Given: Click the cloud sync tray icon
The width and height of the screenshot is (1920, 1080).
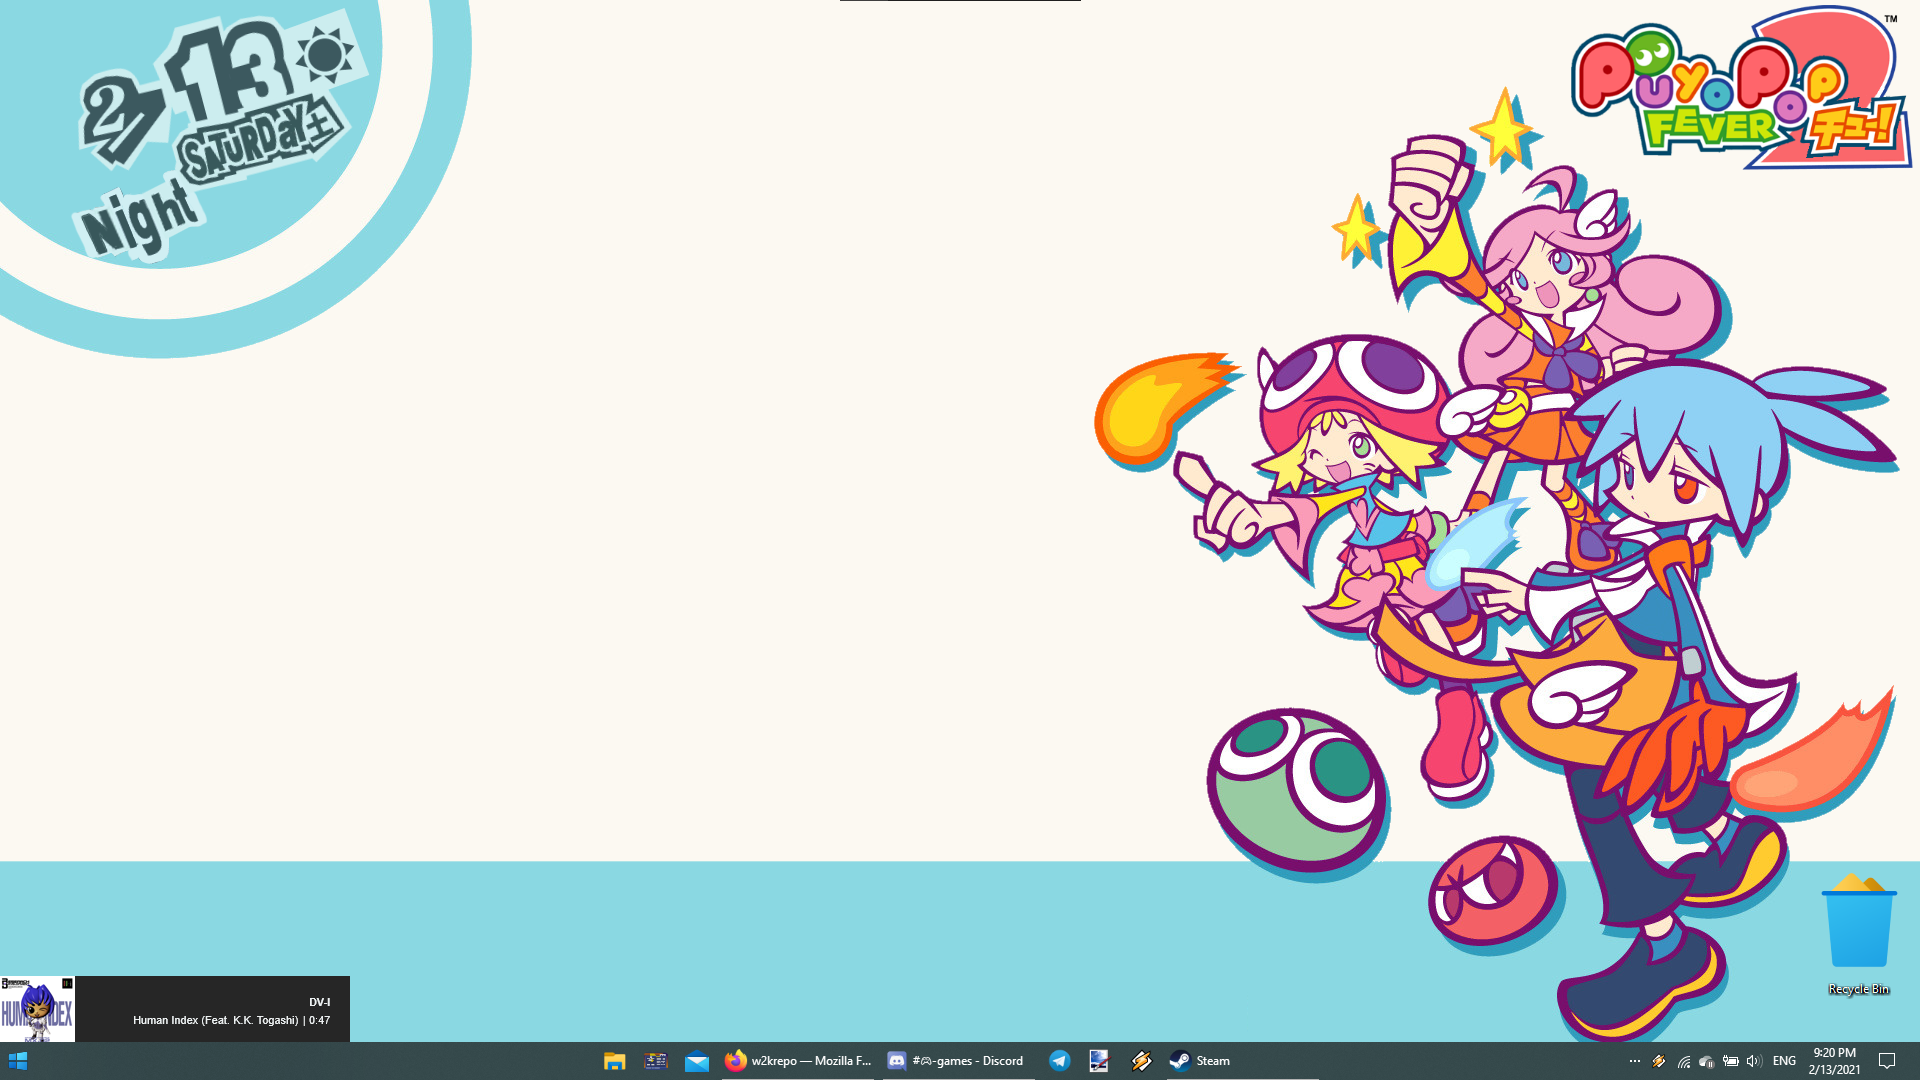Looking at the screenshot, I should click(x=1707, y=1061).
